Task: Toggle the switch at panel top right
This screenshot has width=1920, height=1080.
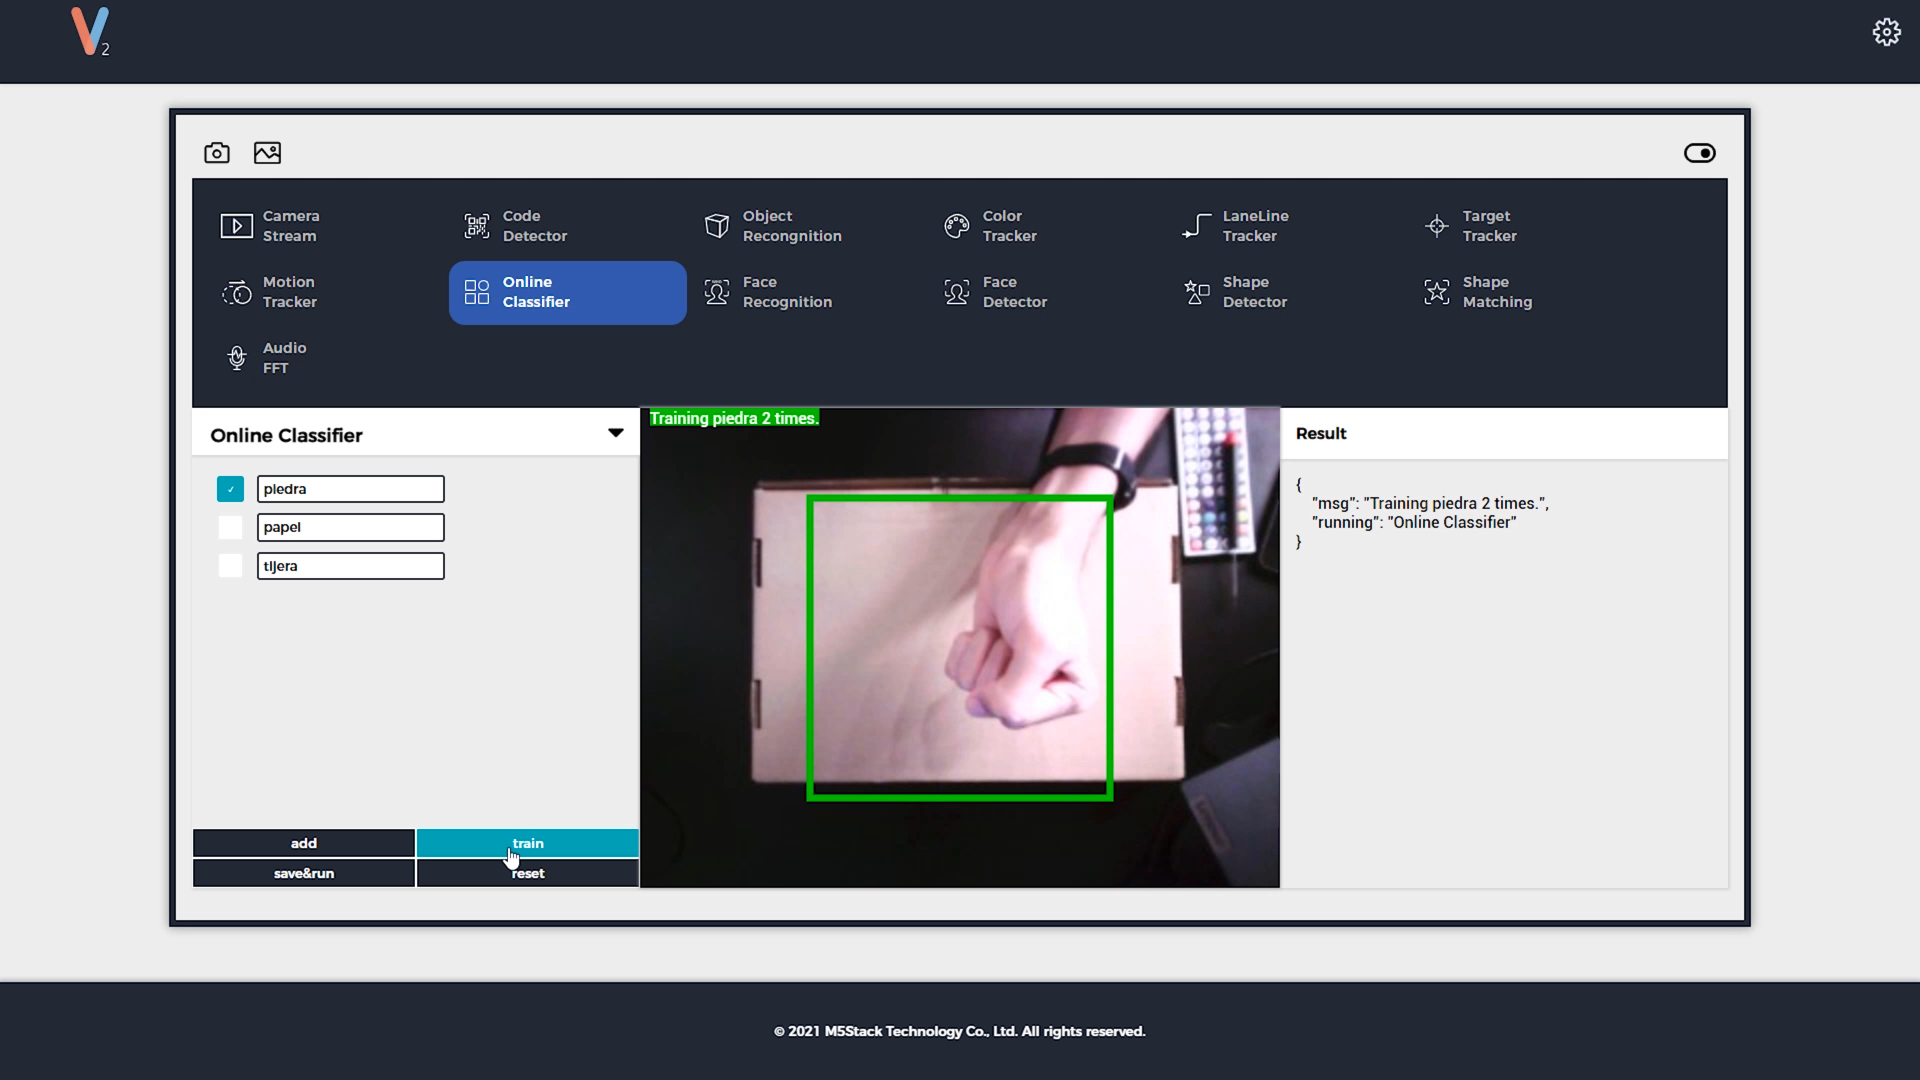Action: click(1699, 153)
